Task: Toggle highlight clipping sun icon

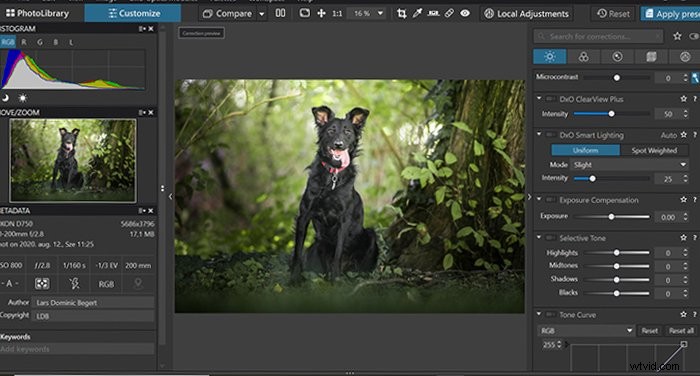Action: coord(22,97)
